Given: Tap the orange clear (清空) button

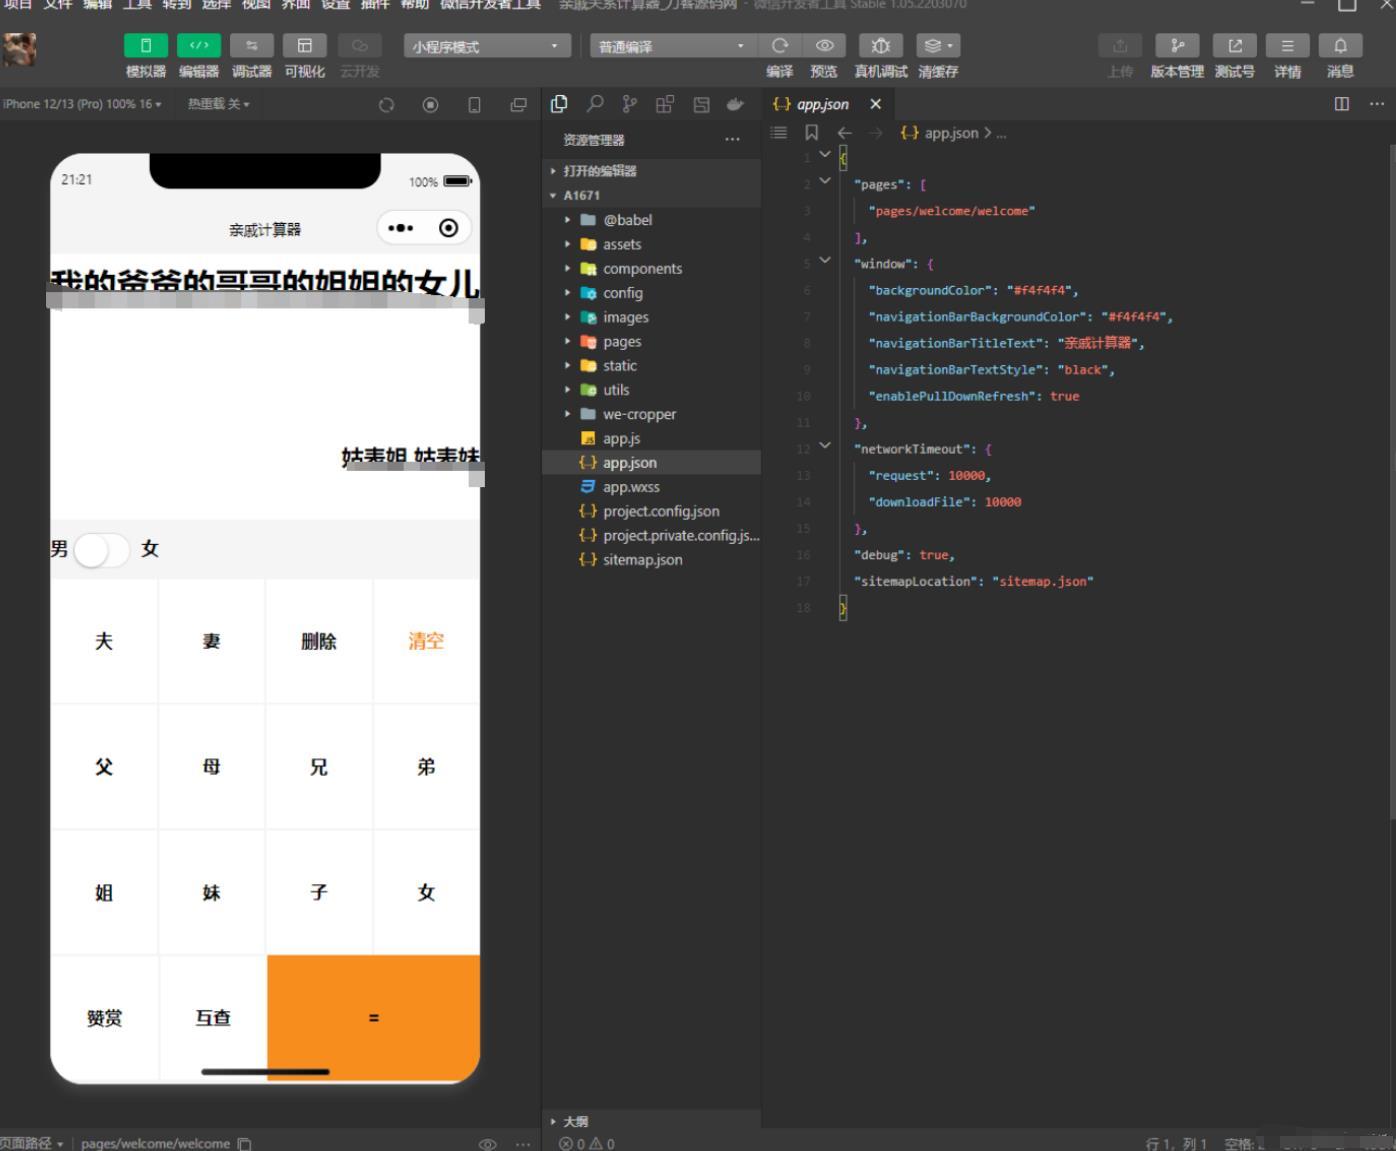Looking at the screenshot, I should (x=426, y=641).
